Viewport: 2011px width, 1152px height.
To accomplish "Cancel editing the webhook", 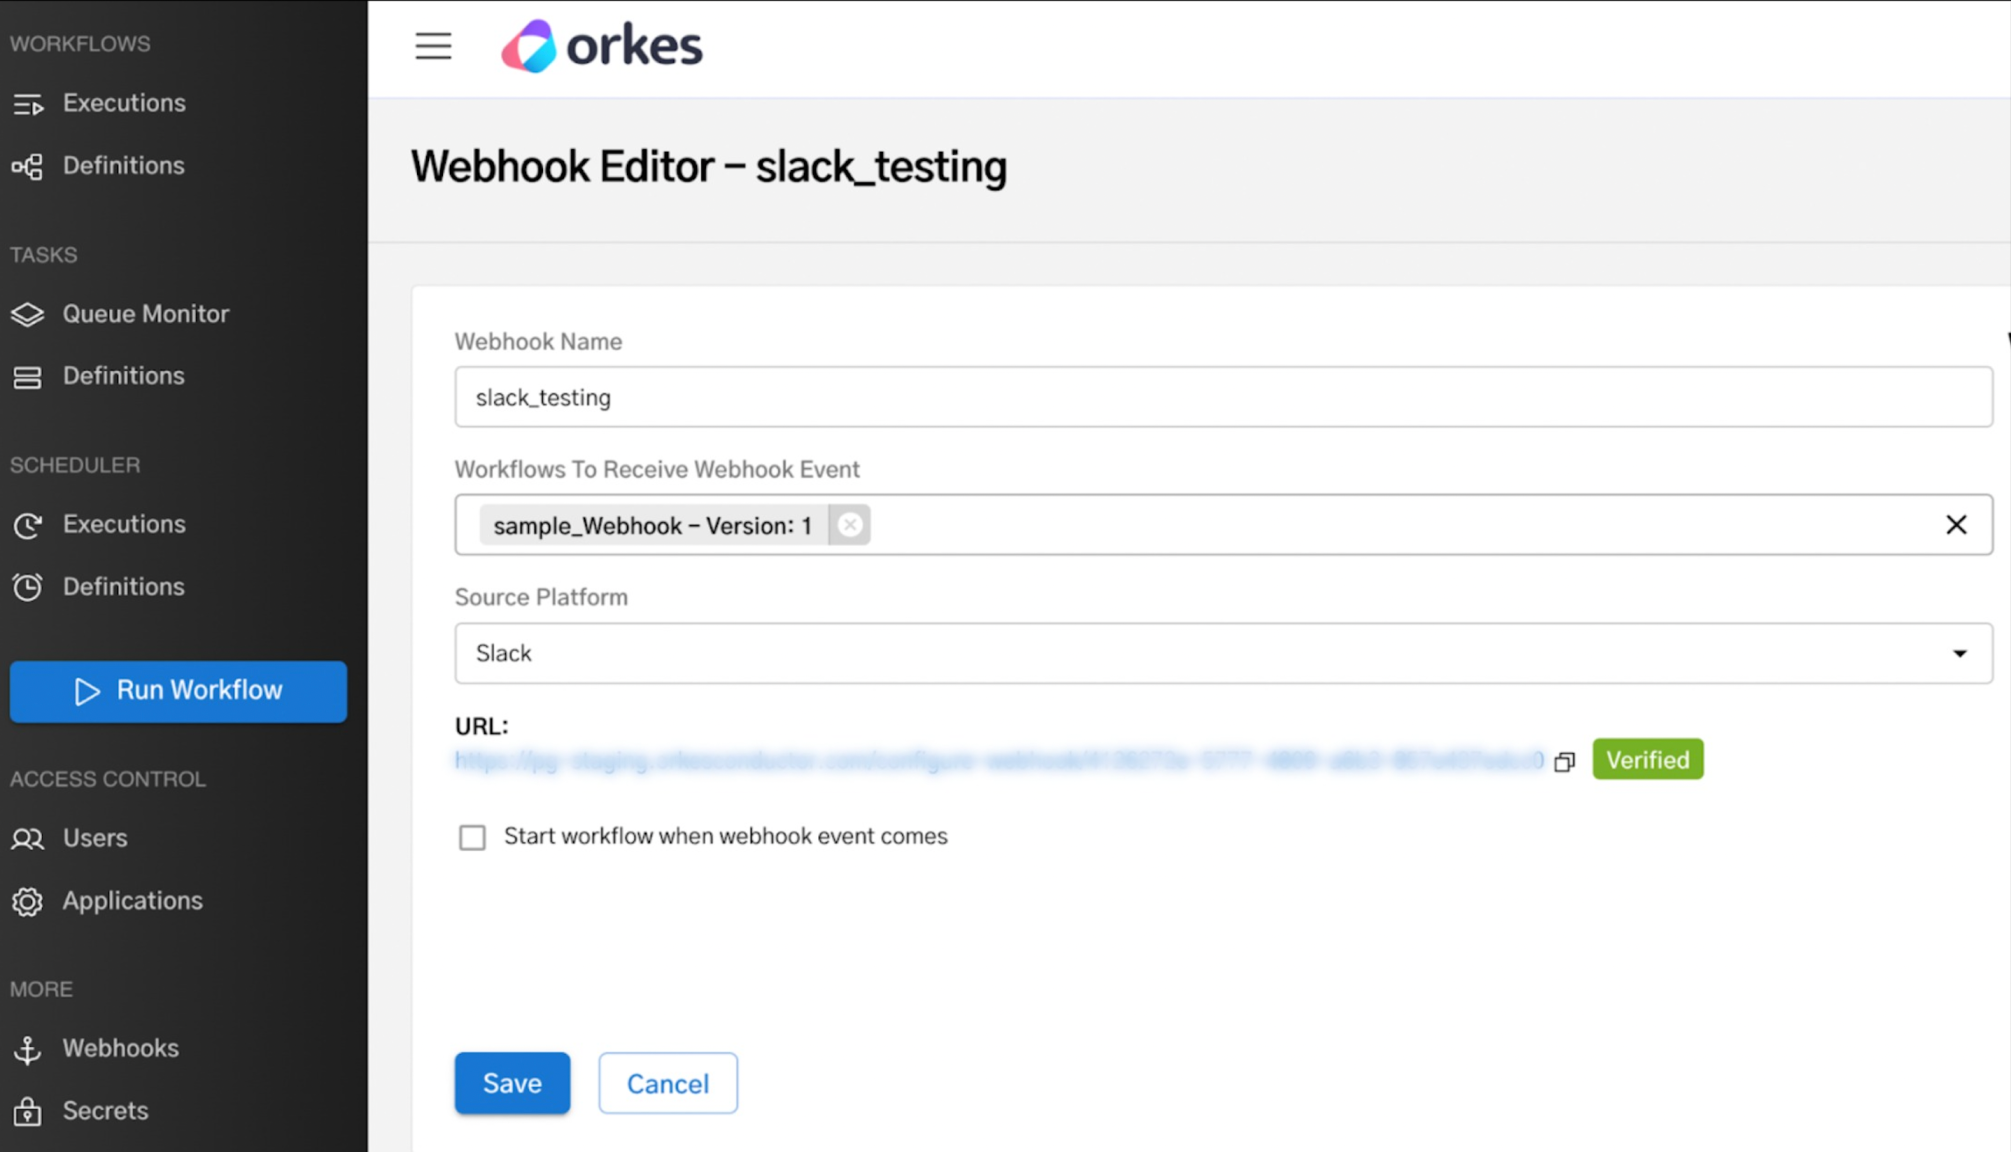I will [x=667, y=1083].
